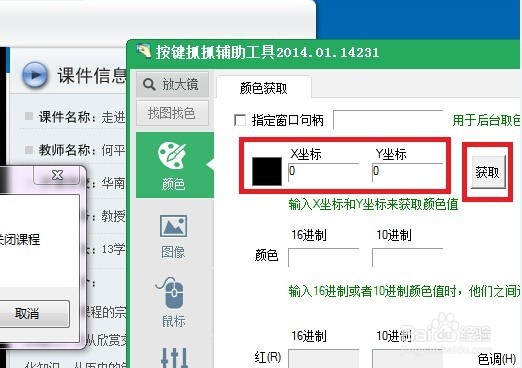This screenshot has height=368, width=522.
Task: Click the 色调(H) label
Action: point(497,359)
